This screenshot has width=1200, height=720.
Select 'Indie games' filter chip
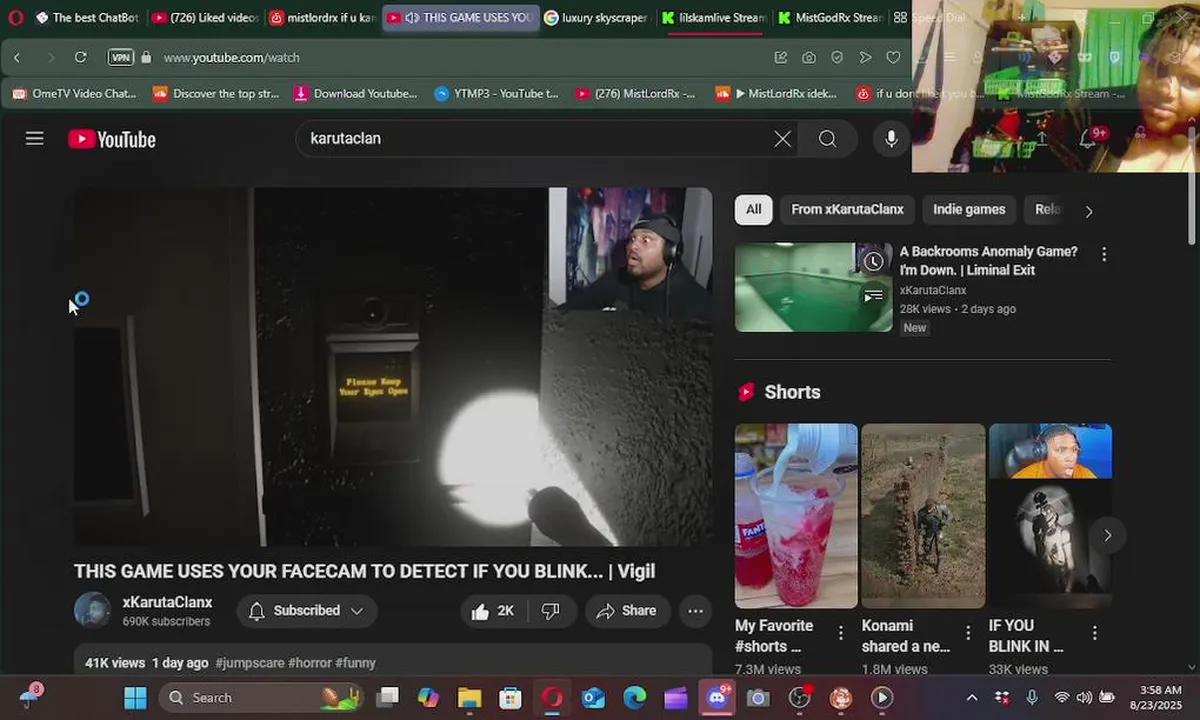[x=969, y=210]
